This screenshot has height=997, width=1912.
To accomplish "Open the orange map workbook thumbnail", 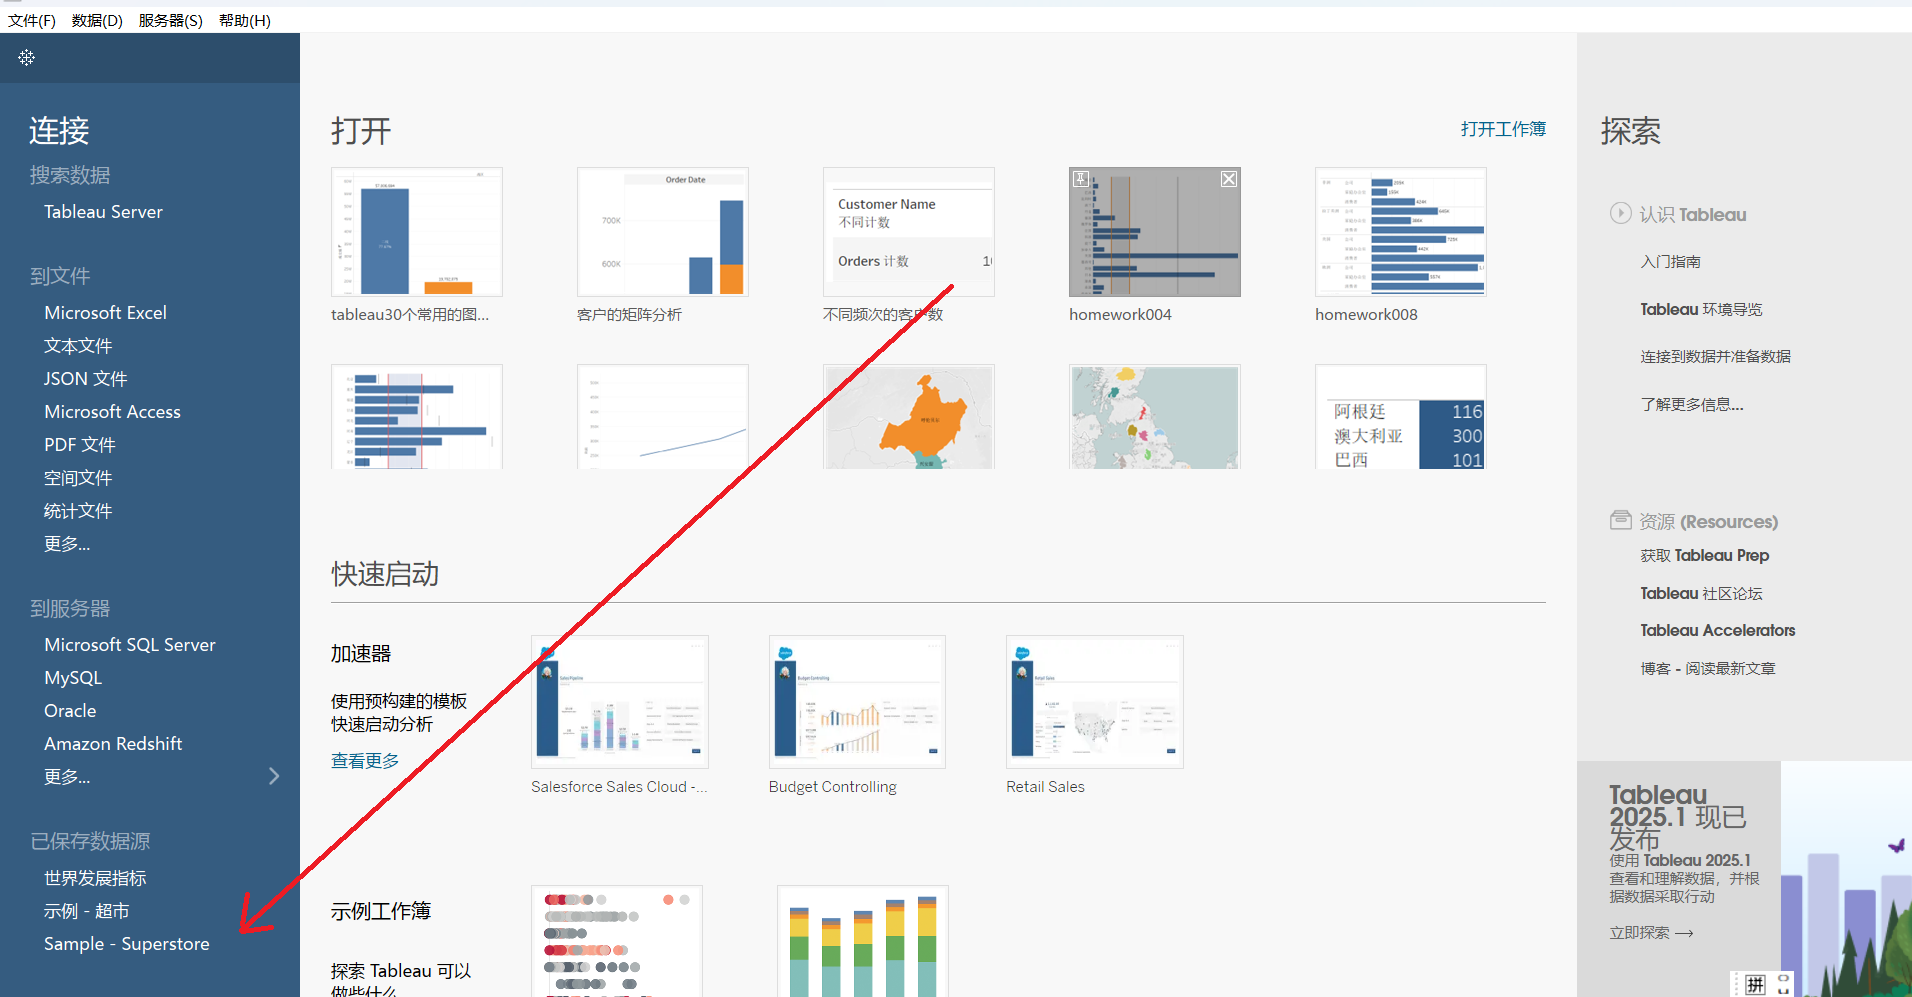I will [x=908, y=416].
